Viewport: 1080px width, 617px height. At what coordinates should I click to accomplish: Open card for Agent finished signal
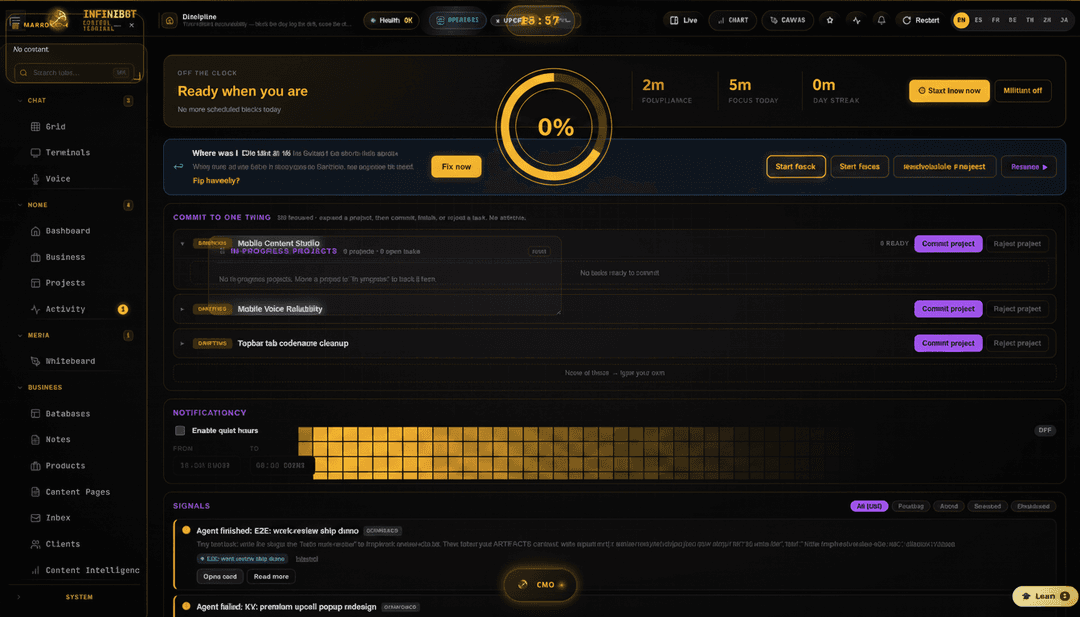coord(220,576)
